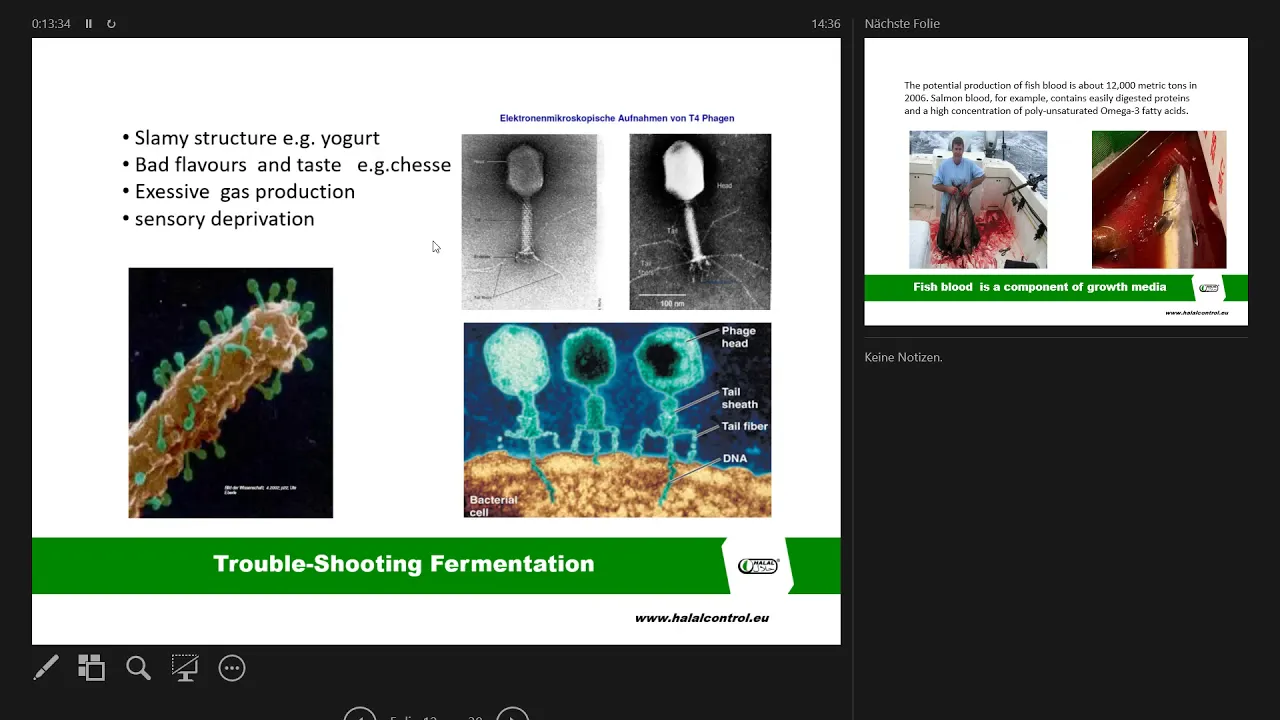Click the bacterium with green phages image
Viewport: 1280px width, 720px height.
point(231,393)
